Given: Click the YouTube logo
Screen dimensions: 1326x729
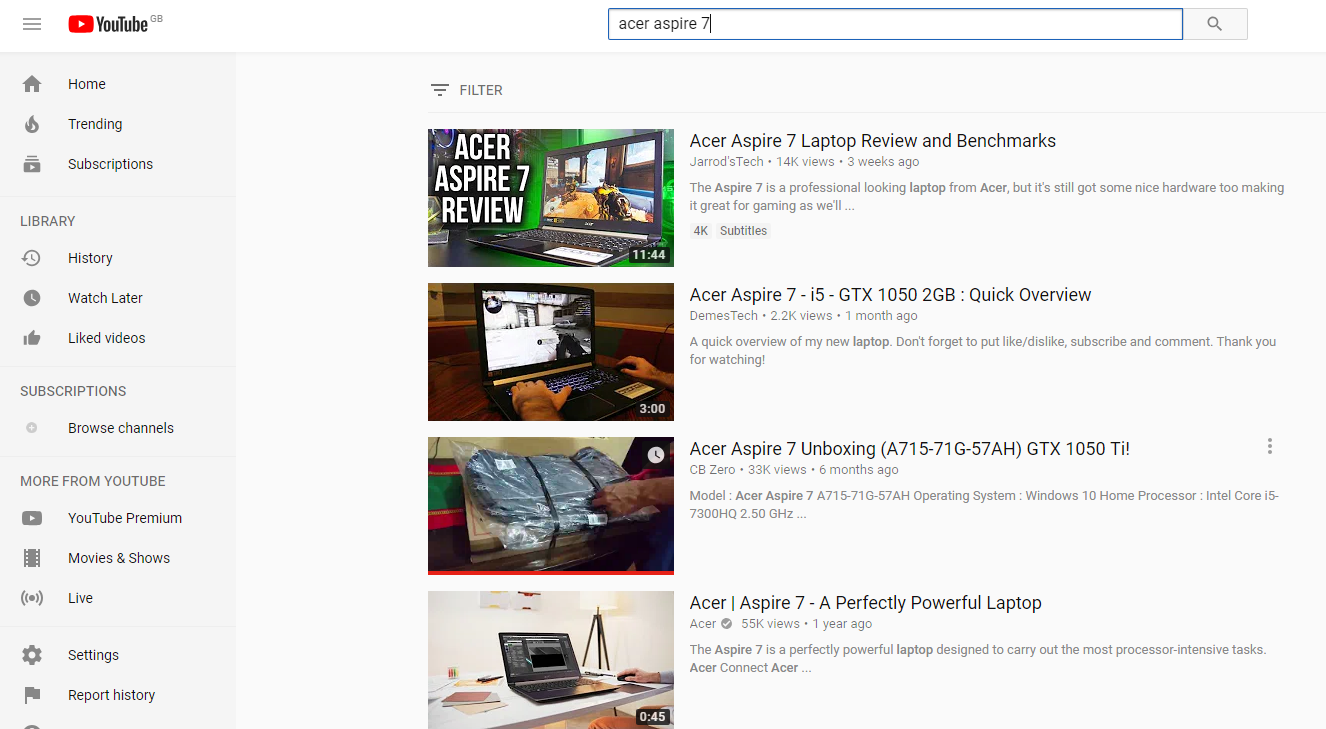Looking at the screenshot, I should click(x=108, y=24).
